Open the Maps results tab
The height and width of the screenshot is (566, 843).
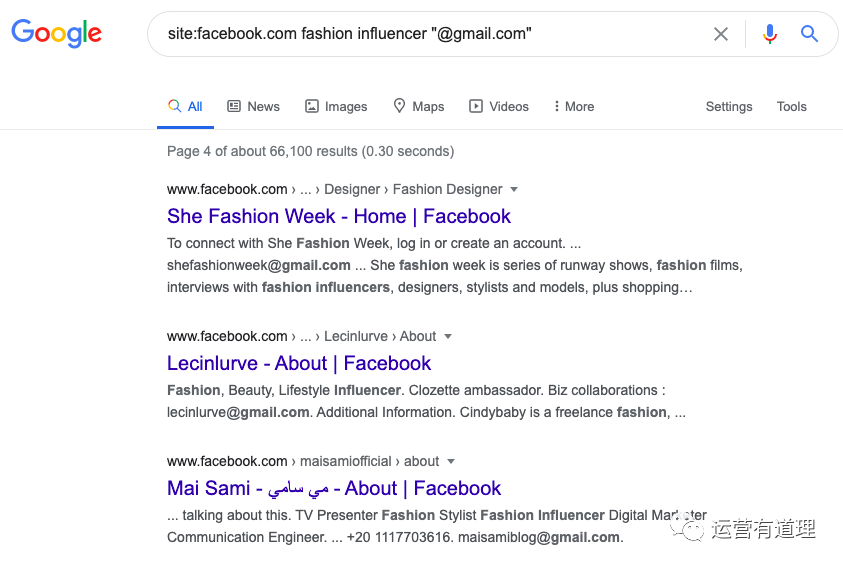418,106
